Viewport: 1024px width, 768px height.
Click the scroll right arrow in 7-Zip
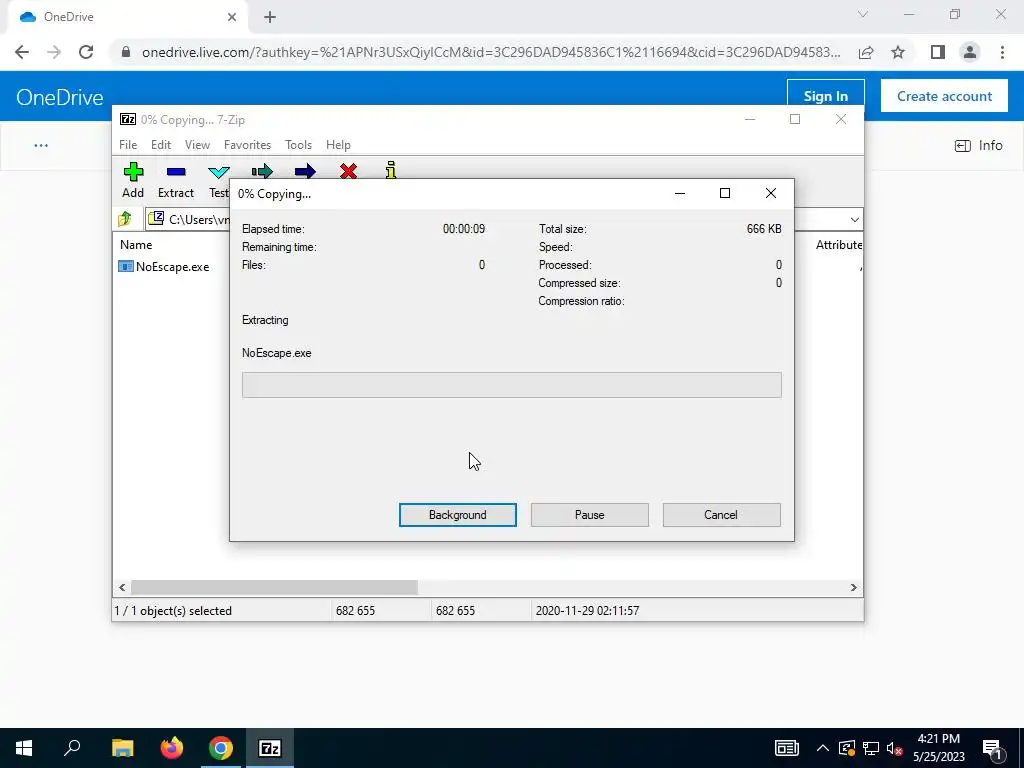[x=854, y=588]
